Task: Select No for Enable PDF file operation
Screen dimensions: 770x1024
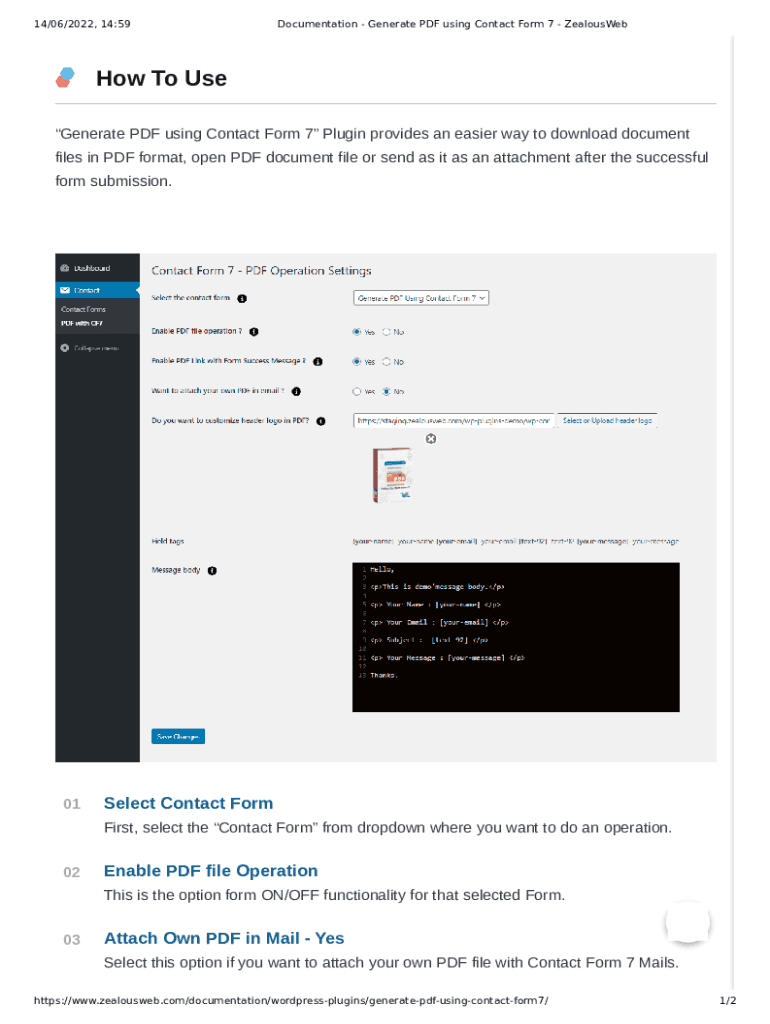Action: coord(386,332)
